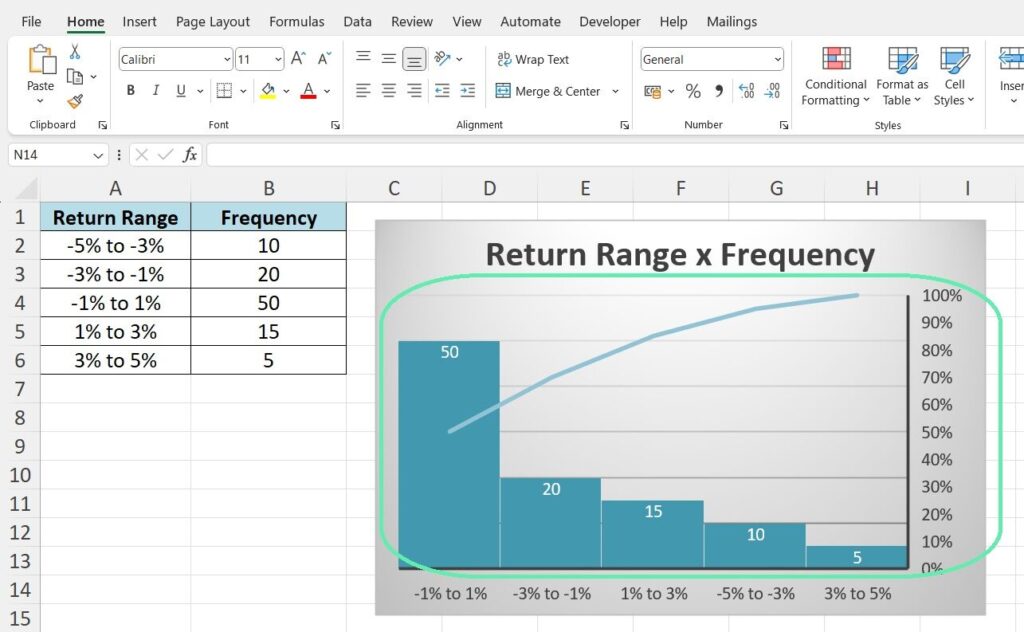
Task: Increase font size with the larger A
Action: (x=298, y=60)
